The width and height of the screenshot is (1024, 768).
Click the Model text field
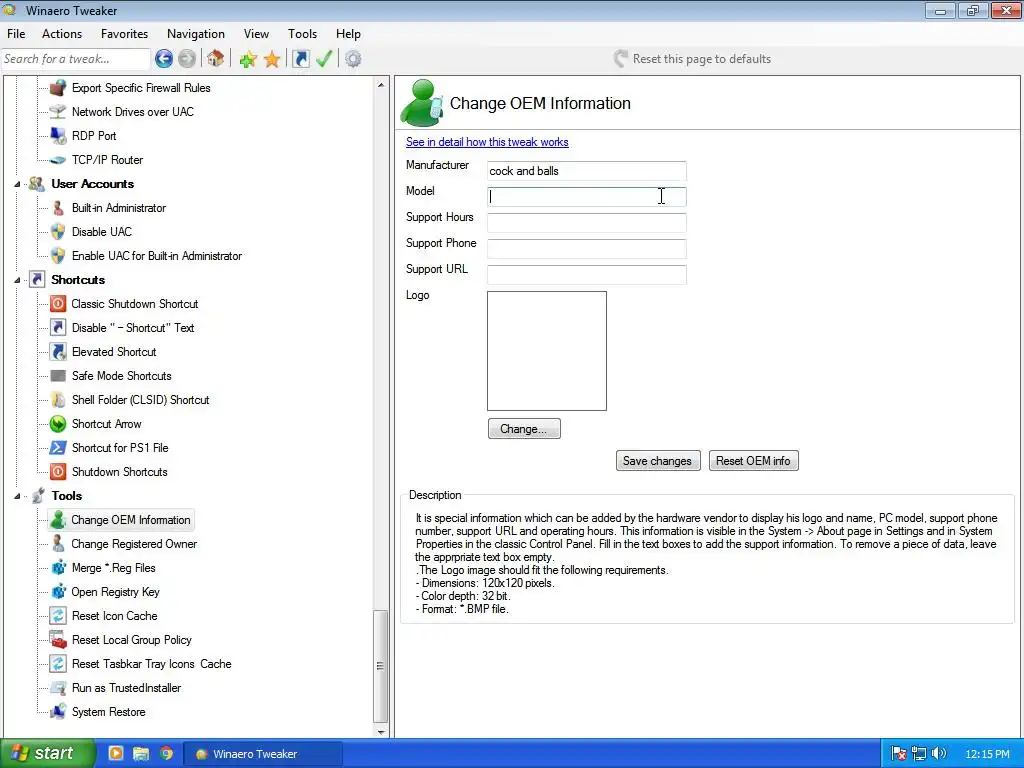(x=586, y=197)
